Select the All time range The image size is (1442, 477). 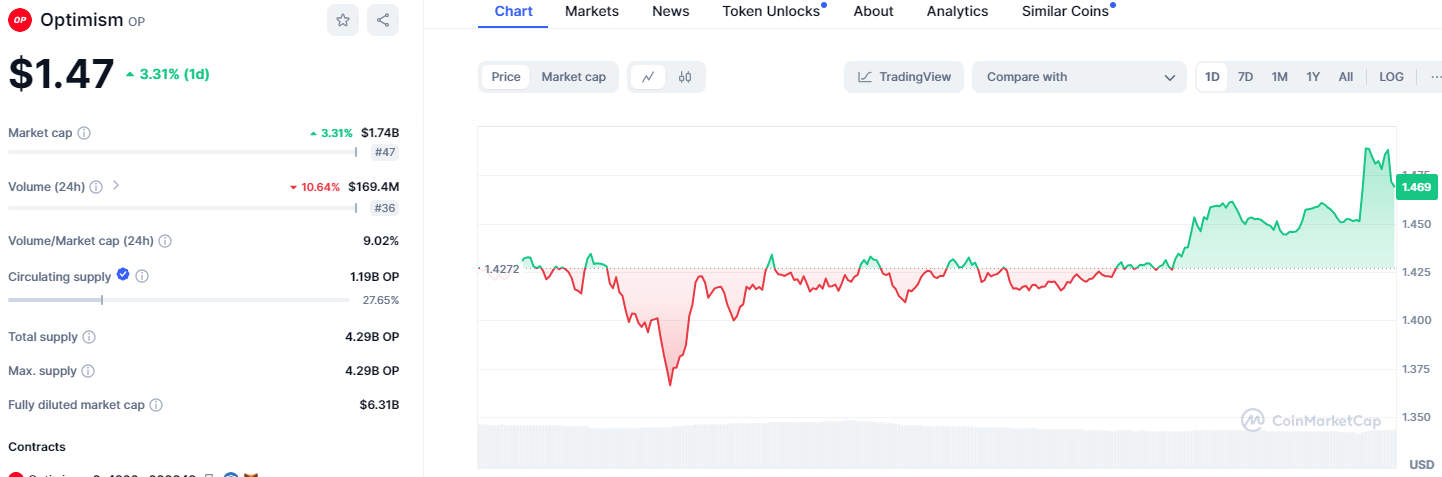1346,77
